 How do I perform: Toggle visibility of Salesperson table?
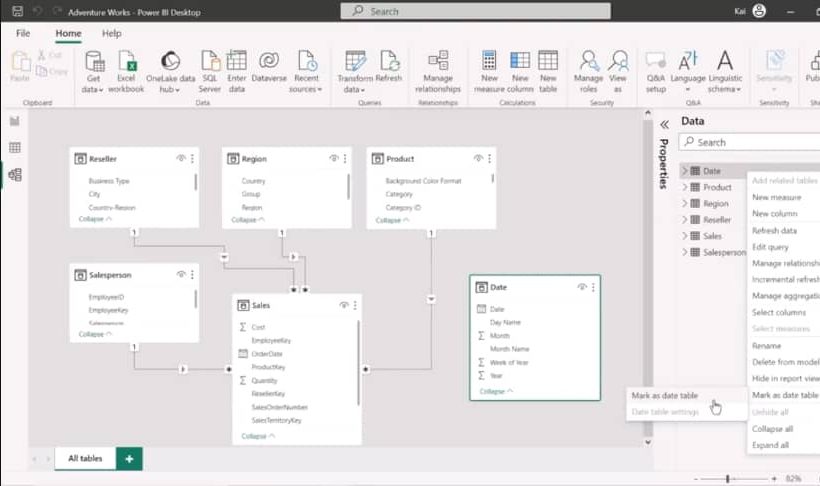click(x=181, y=274)
